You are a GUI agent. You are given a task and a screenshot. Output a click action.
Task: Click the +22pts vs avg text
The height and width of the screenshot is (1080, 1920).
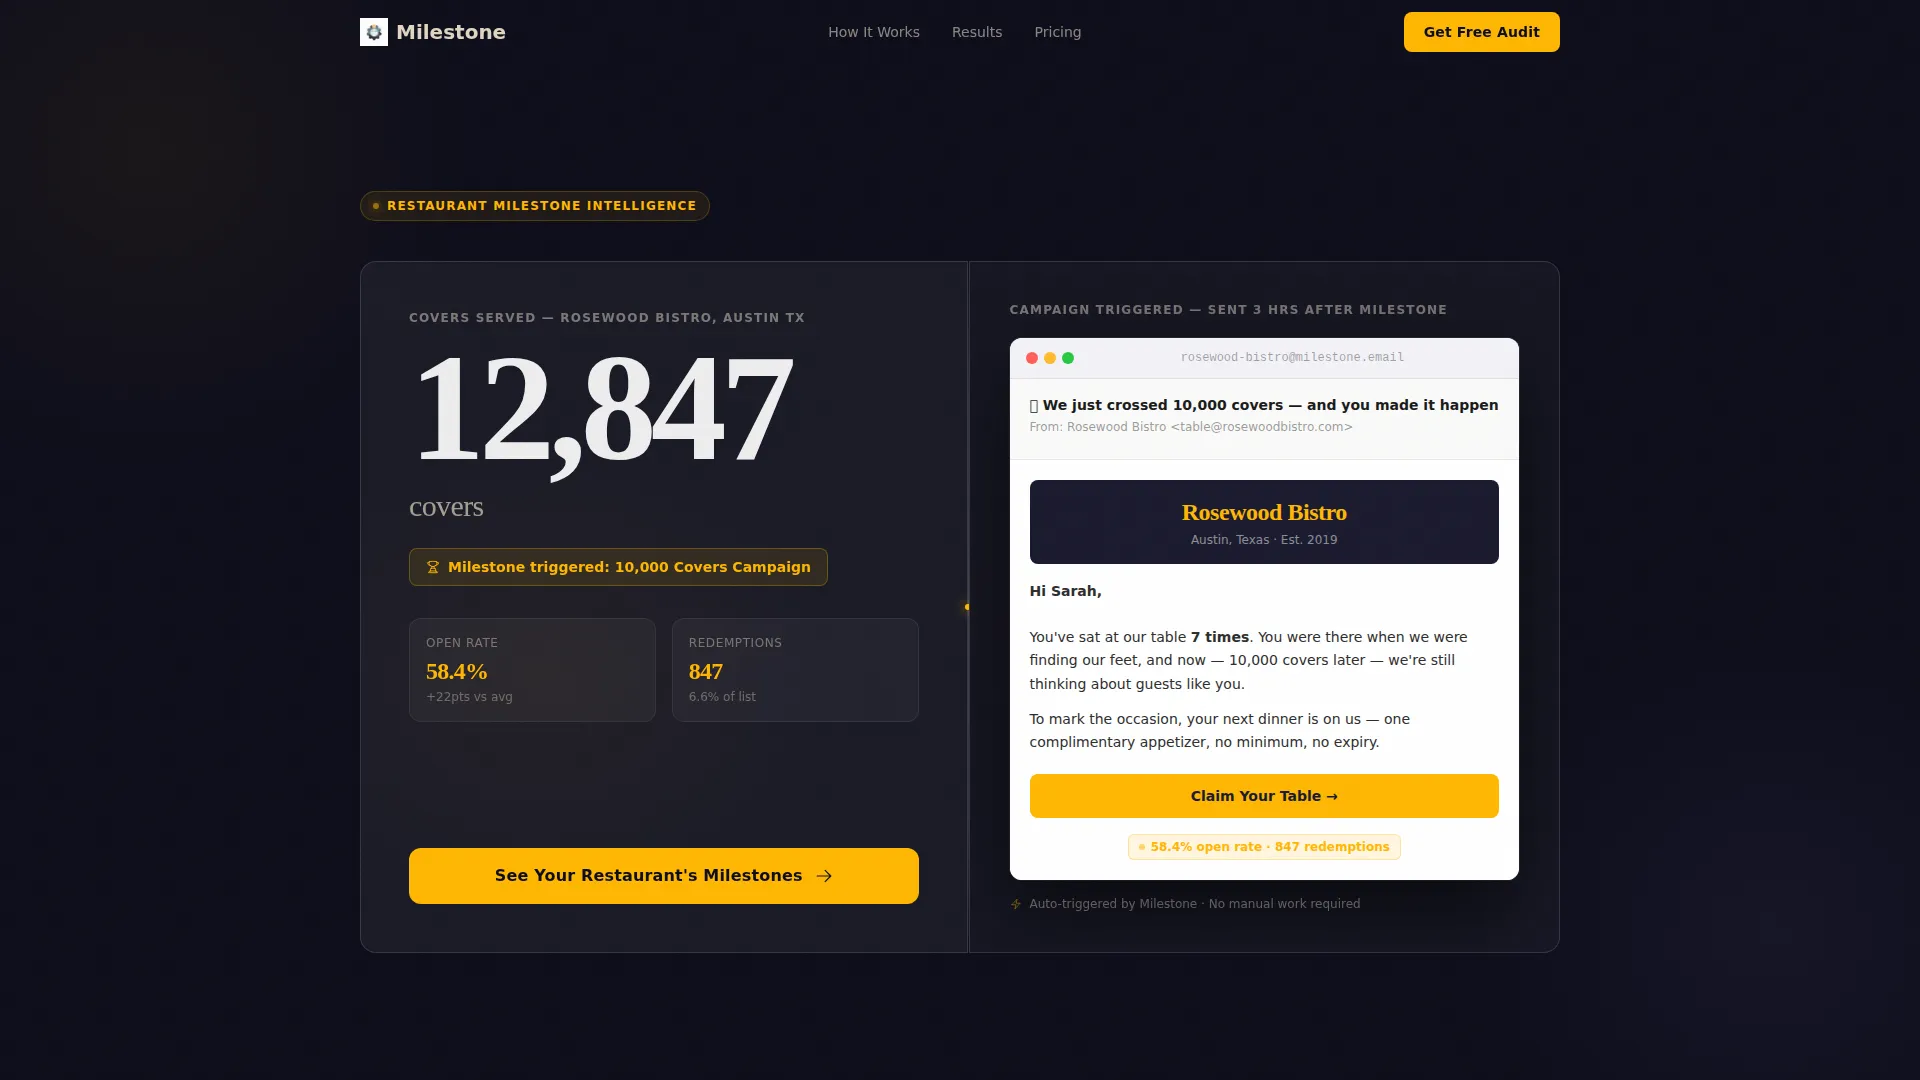(469, 697)
